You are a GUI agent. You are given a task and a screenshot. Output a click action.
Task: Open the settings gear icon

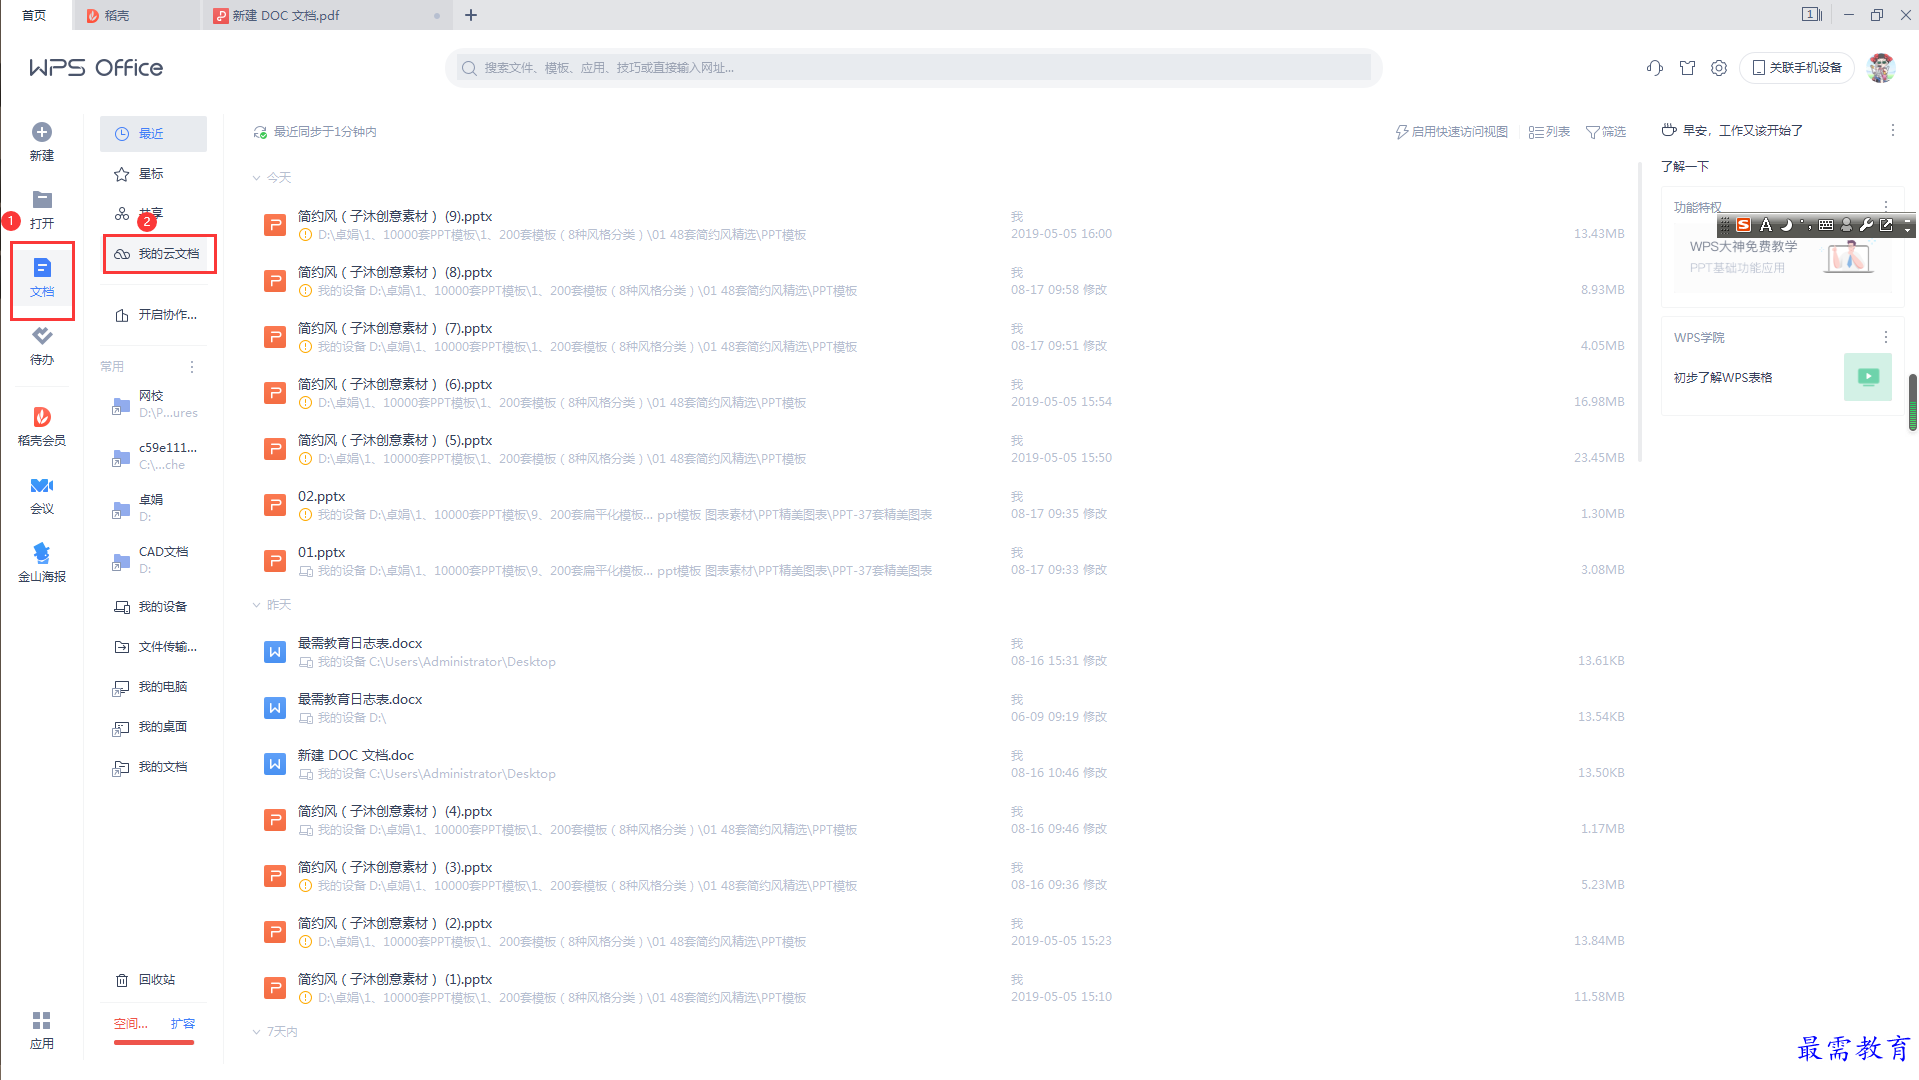point(1719,68)
